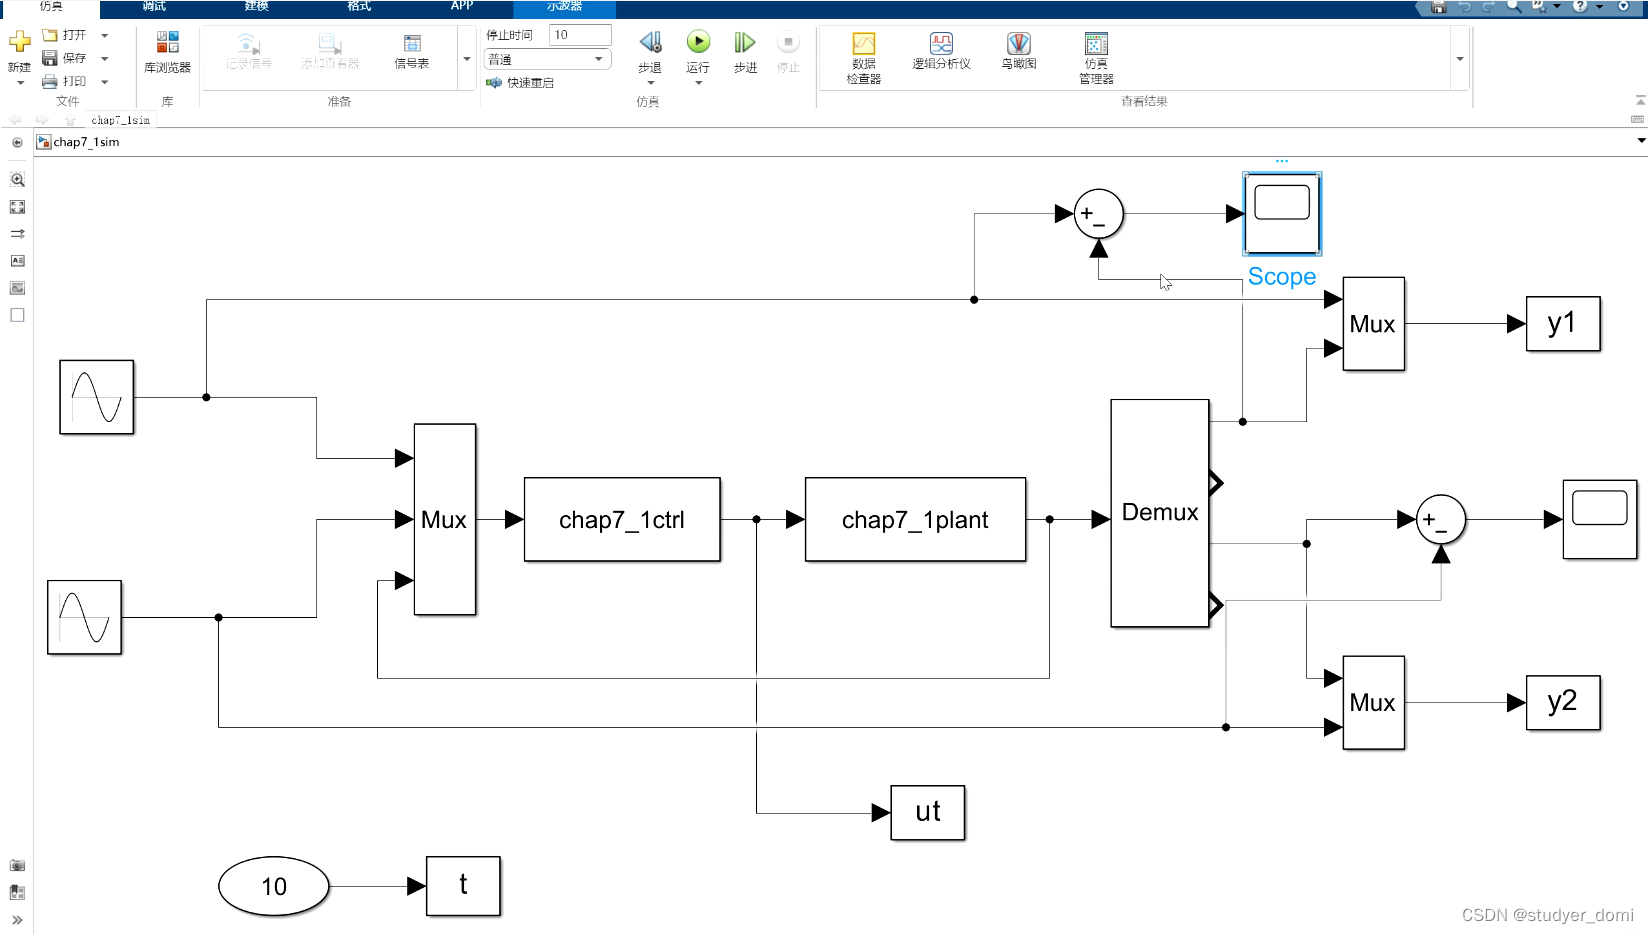
Task: Click the annotation tool in the left palette
Action: pyautogui.click(x=17, y=261)
